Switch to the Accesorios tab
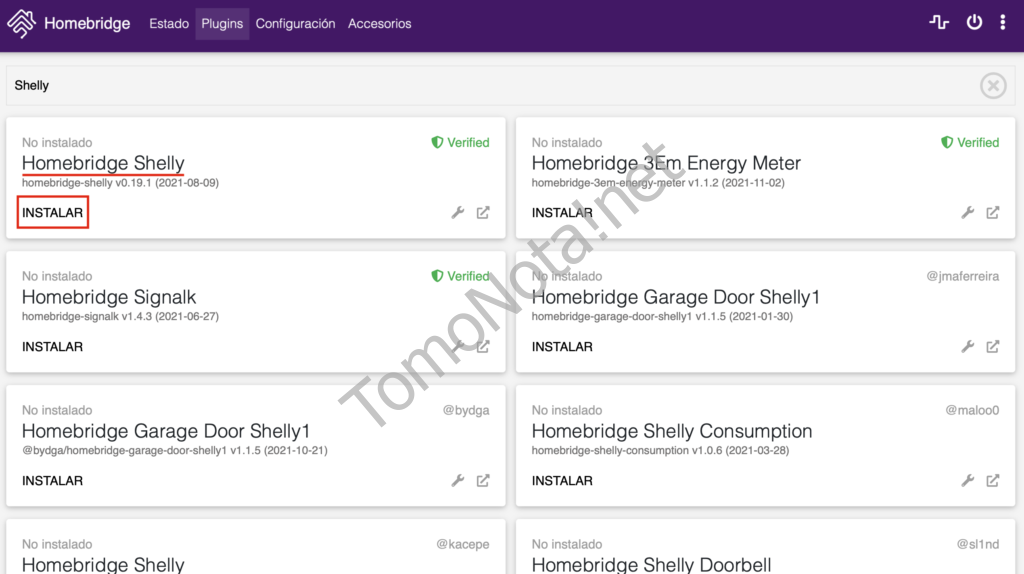This screenshot has height=574, width=1024. pos(379,24)
